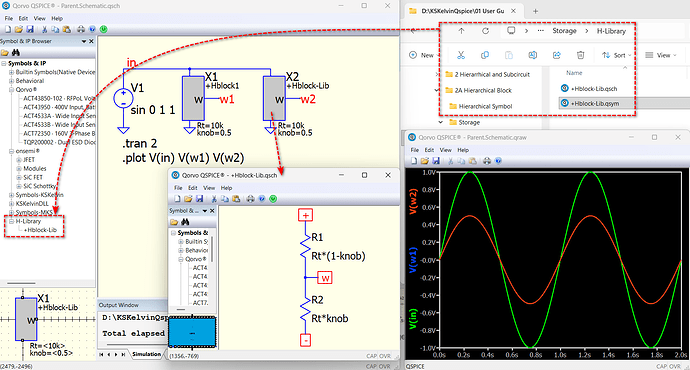The width and height of the screenshot is (690, 370).
Task: Click folder icon in main Symbol & IP Browser
Action: [5, 53]
